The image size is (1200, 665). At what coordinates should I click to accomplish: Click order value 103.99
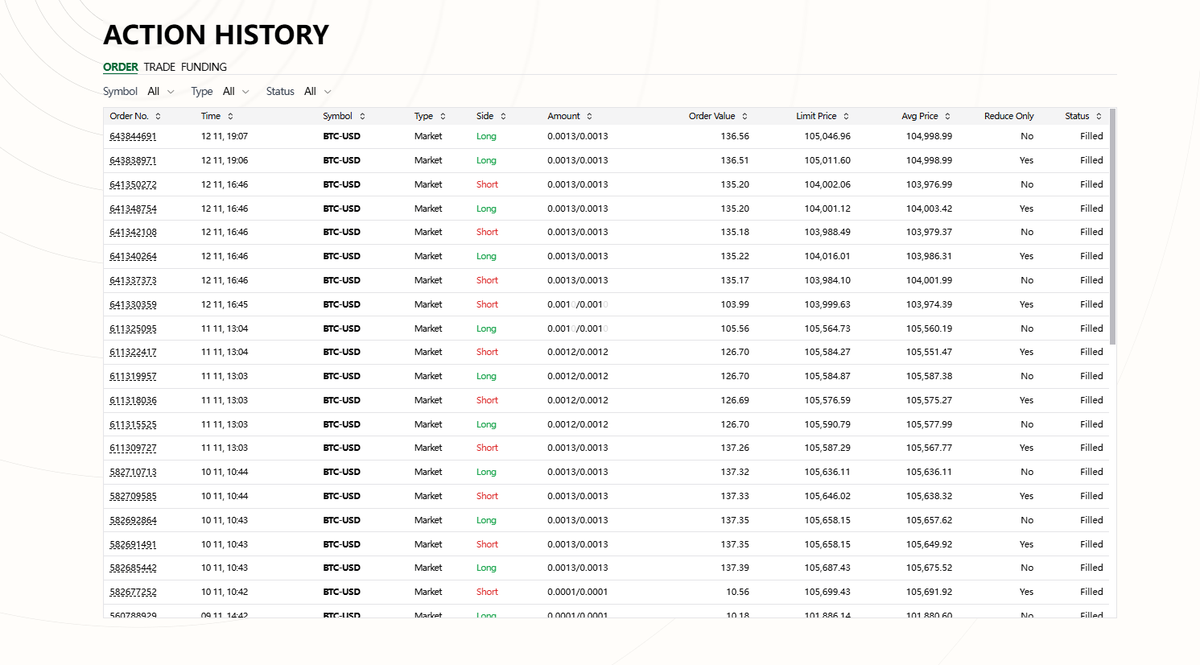pyautogui.click(x=735, y=304)
